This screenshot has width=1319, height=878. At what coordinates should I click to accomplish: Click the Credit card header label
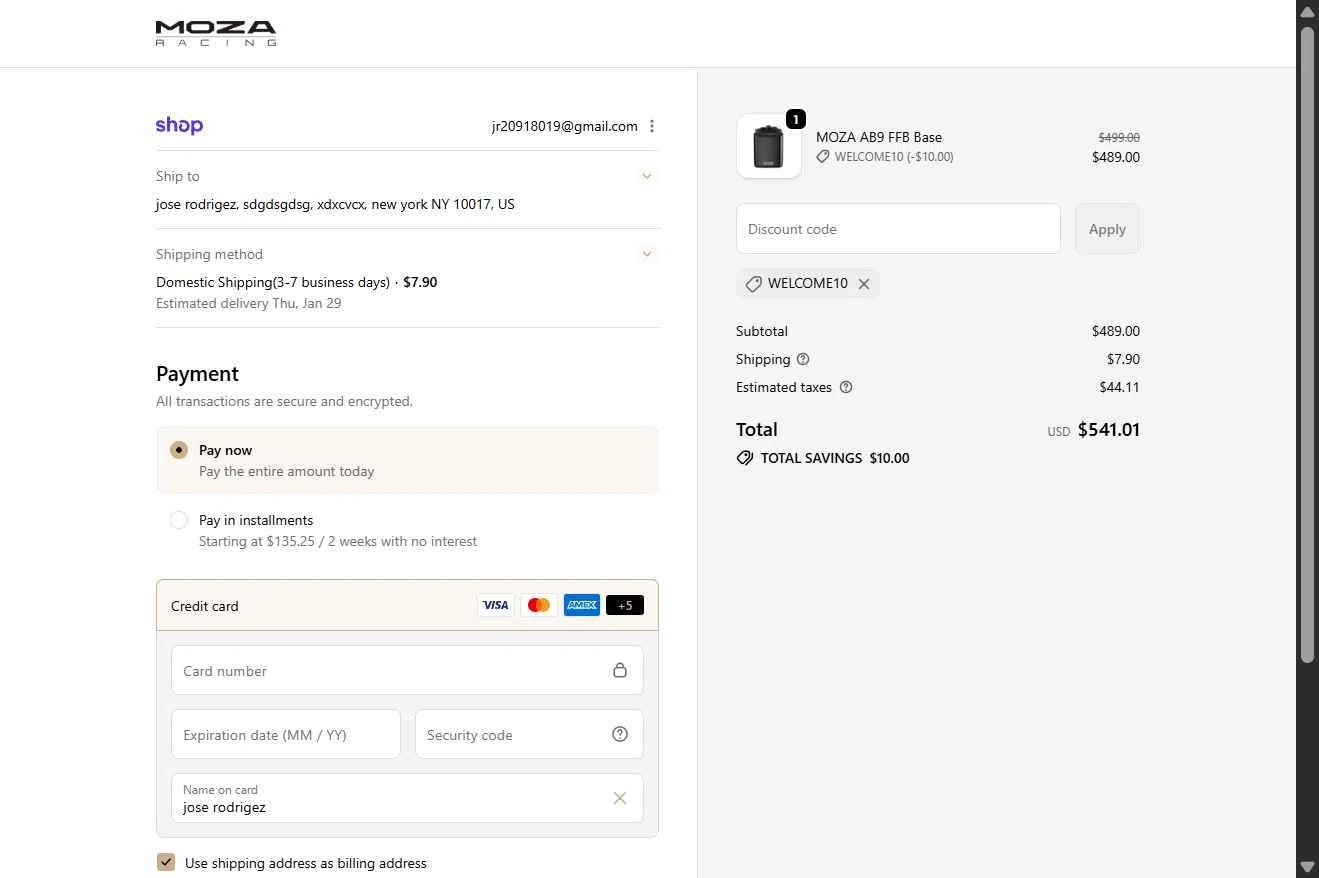205,606
